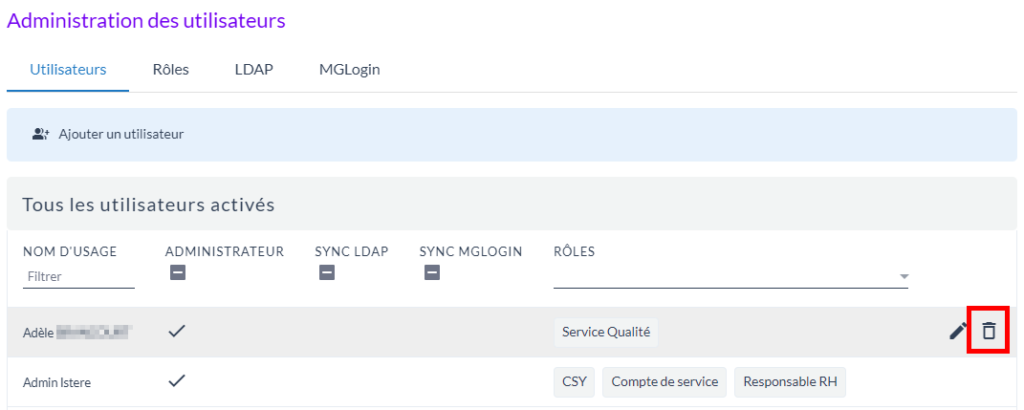Click the Service Qualité role chip
1024x410 pixels.
point(606,331)
